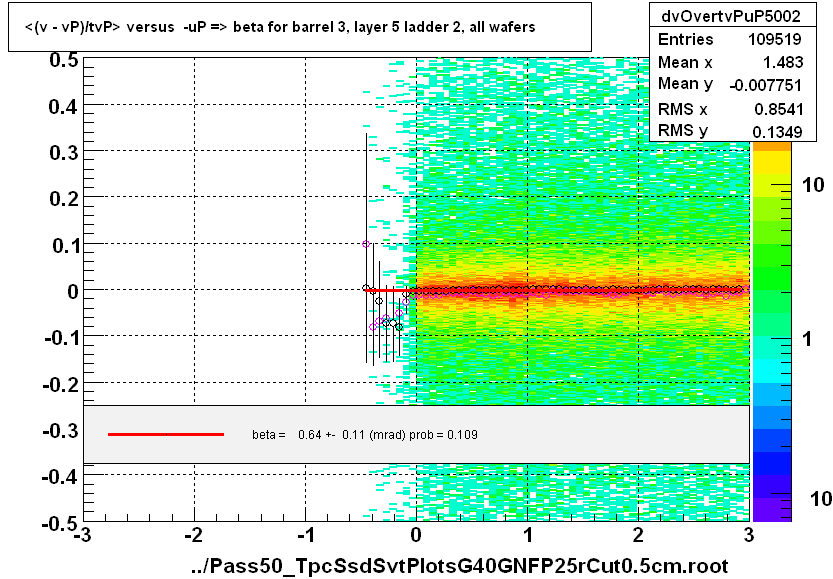Click the y-axis label -0.4
Screen dimensions: 833x579
(x=61, y=477)
